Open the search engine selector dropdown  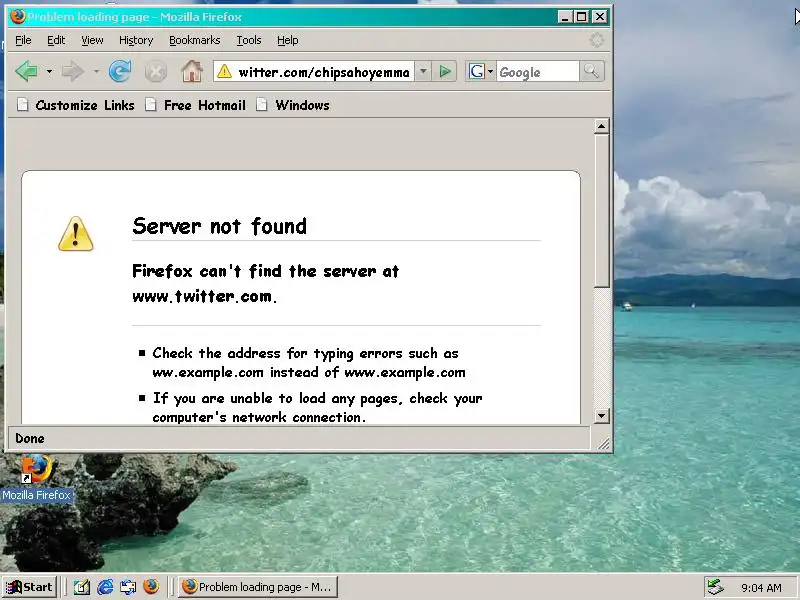481,71
